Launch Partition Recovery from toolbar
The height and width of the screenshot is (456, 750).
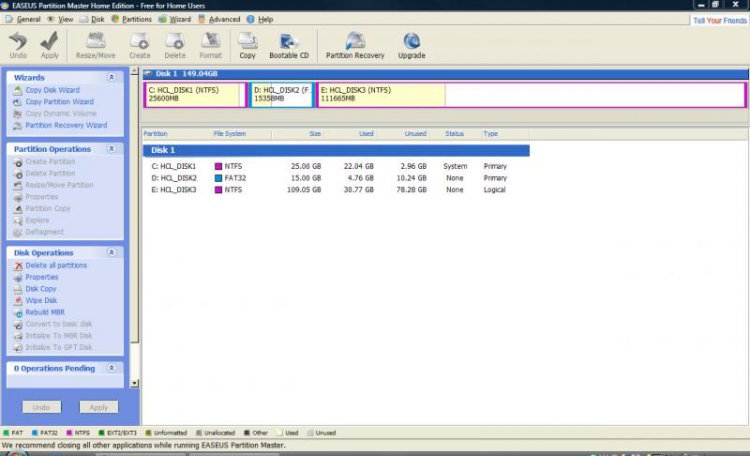tap(355, 45)
